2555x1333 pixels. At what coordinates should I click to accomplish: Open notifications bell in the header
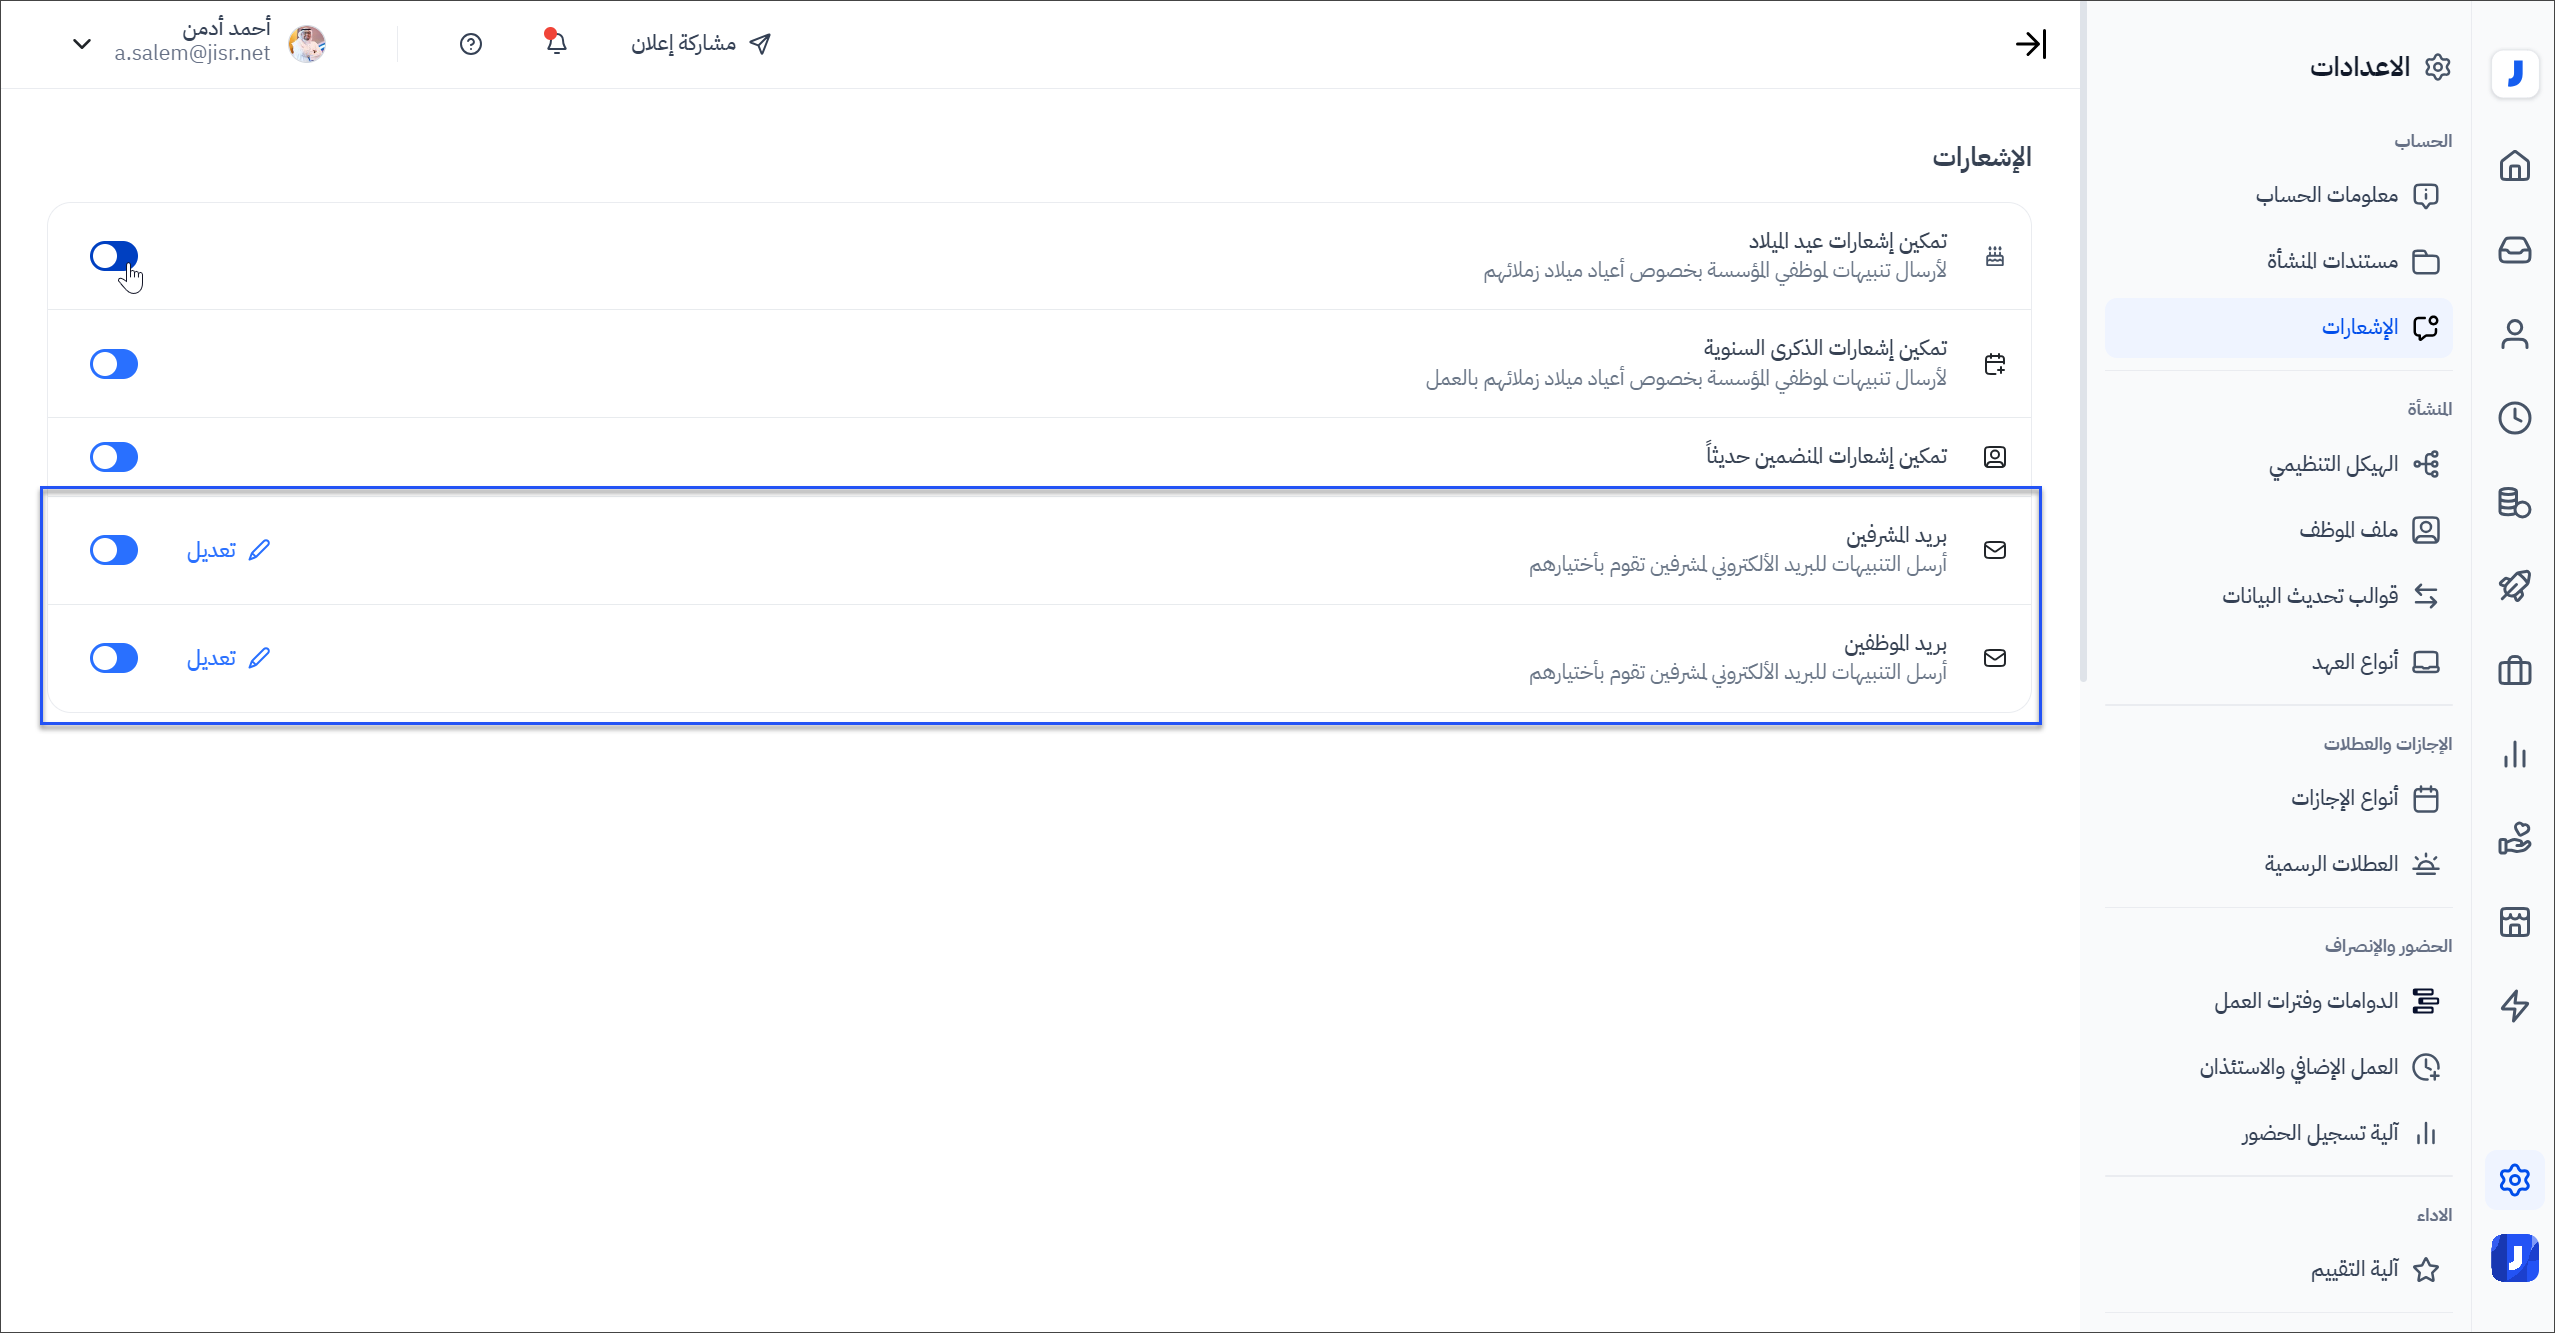click(x=556, y=43)
